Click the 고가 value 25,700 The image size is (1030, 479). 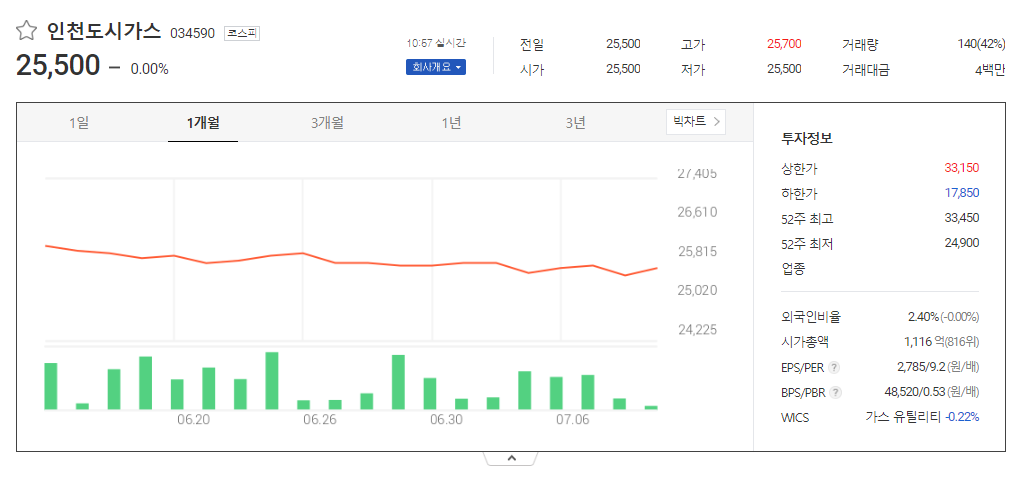(x=784, y=44)
